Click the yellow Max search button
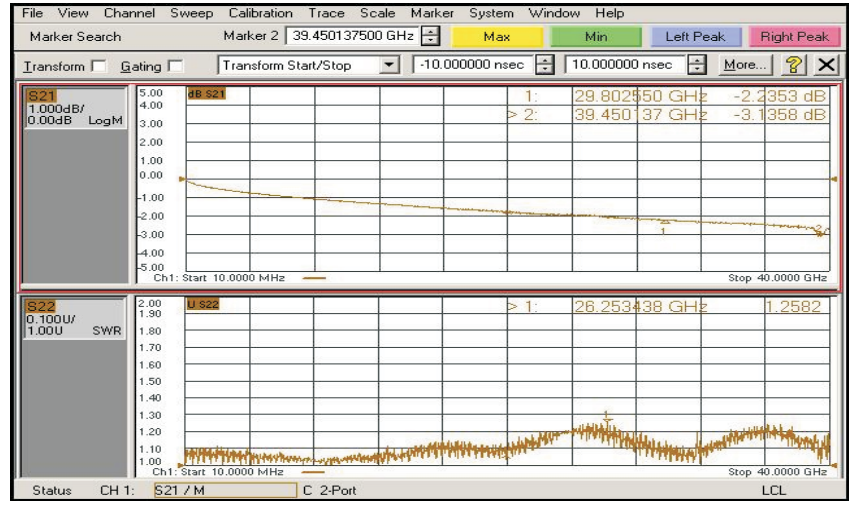Viewport: 860px width, 507px height. 497,37
